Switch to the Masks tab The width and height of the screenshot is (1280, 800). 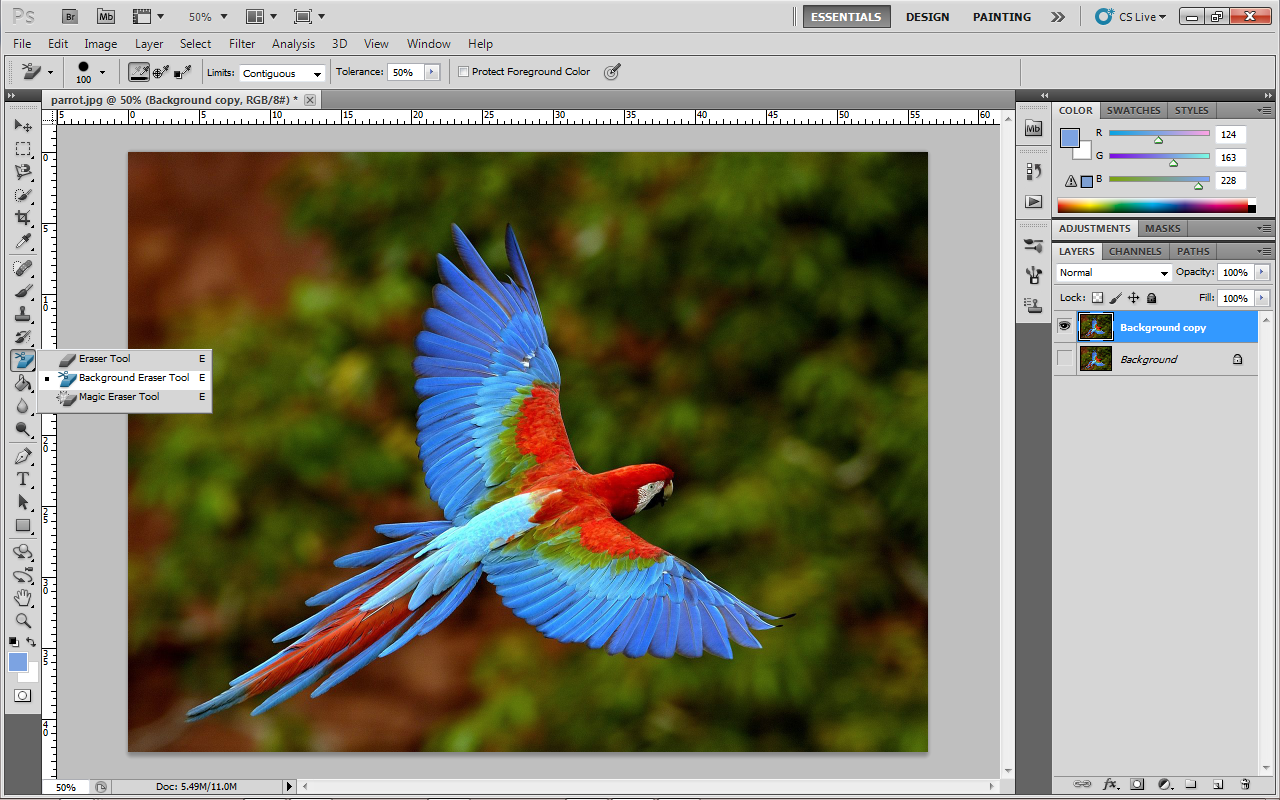(x=1163, y=228)
